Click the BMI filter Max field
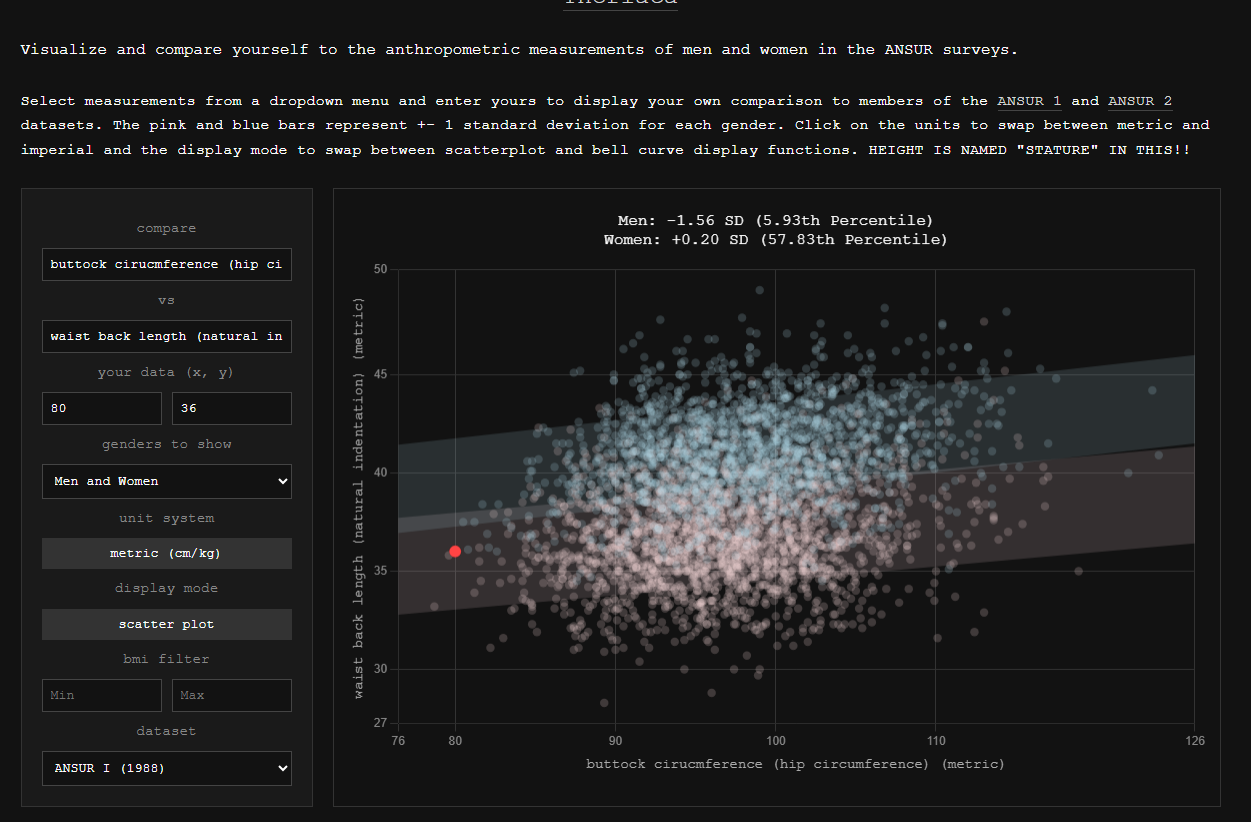The image size is (1251, 822). [x=232, y=695]
